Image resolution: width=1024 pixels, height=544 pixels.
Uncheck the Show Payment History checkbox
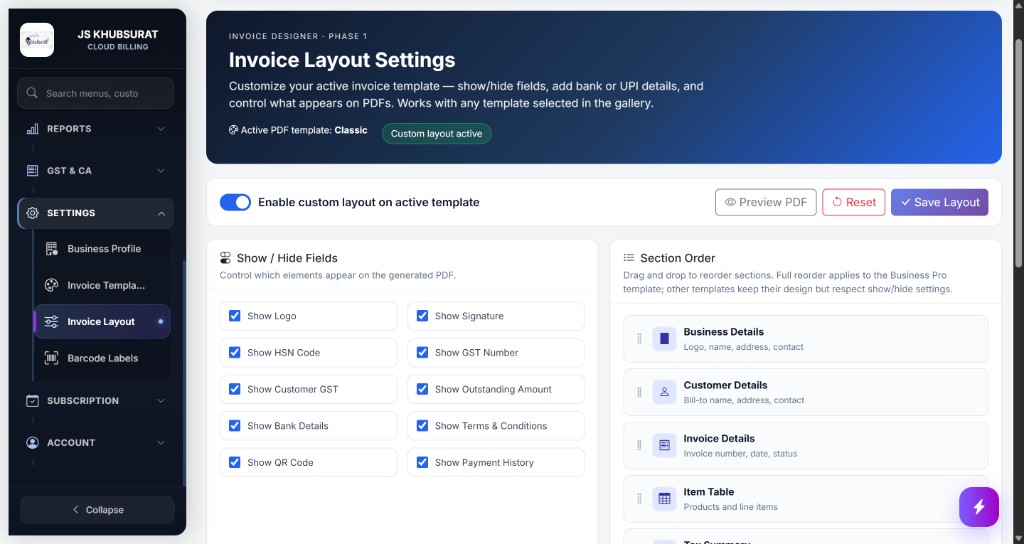(x=423, y=462)
